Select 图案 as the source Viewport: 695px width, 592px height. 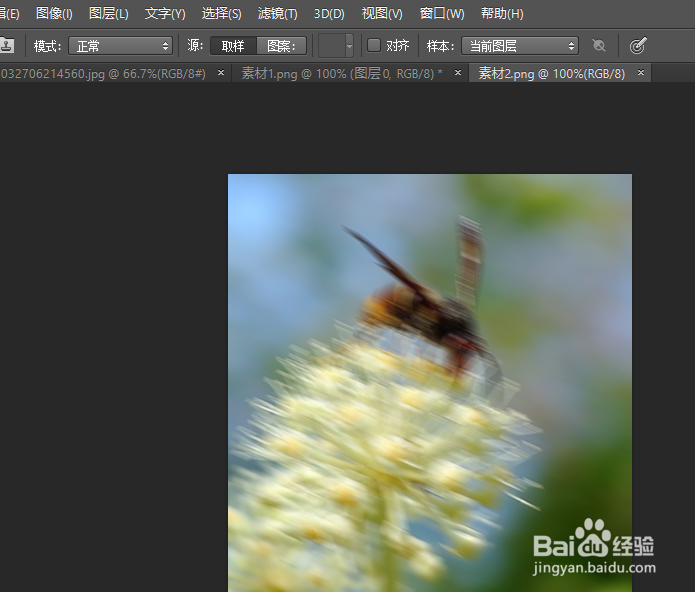coord(281,46)
